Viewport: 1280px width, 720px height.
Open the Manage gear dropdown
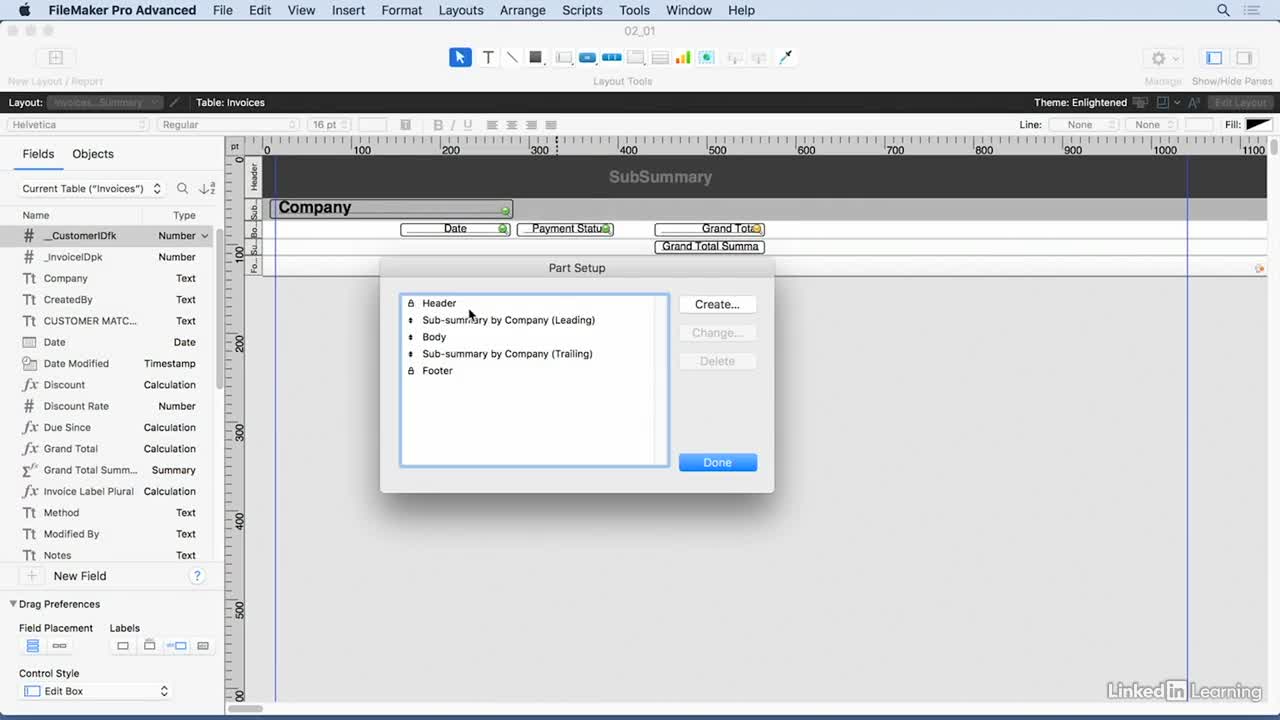pyautogui.click(x=1164, y=58)
